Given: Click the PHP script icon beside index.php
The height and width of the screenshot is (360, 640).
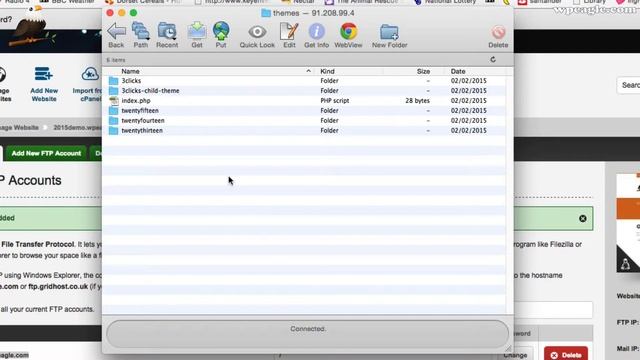Looking at the screenshot, I should click(114, 100).
